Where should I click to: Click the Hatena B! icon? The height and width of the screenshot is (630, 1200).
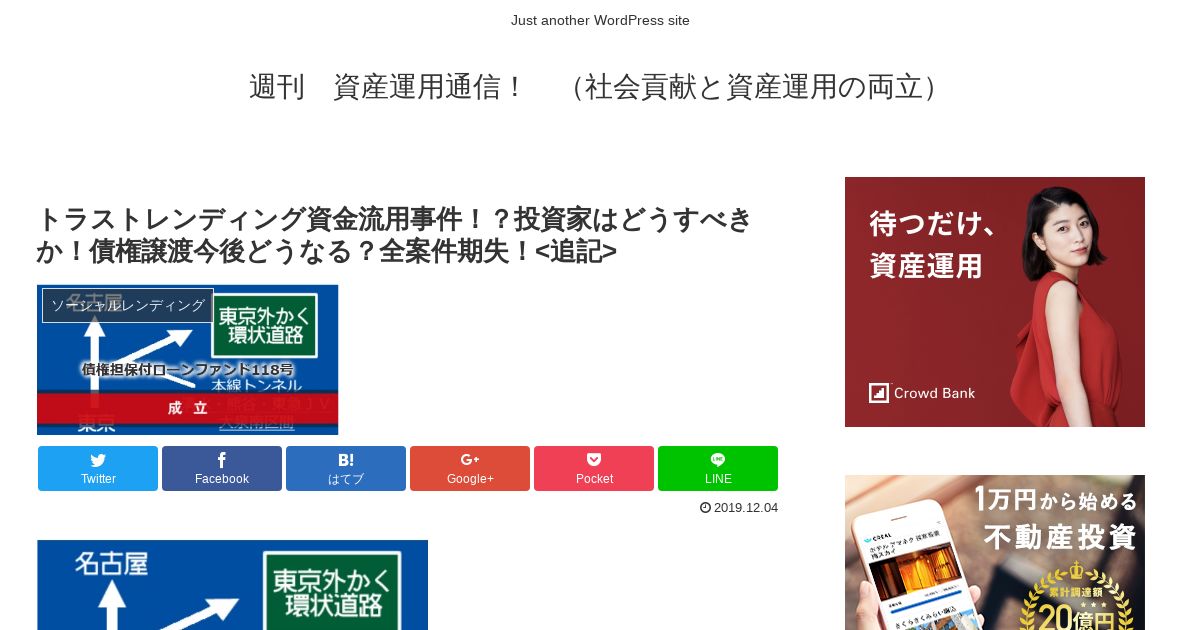pos(346,460)
